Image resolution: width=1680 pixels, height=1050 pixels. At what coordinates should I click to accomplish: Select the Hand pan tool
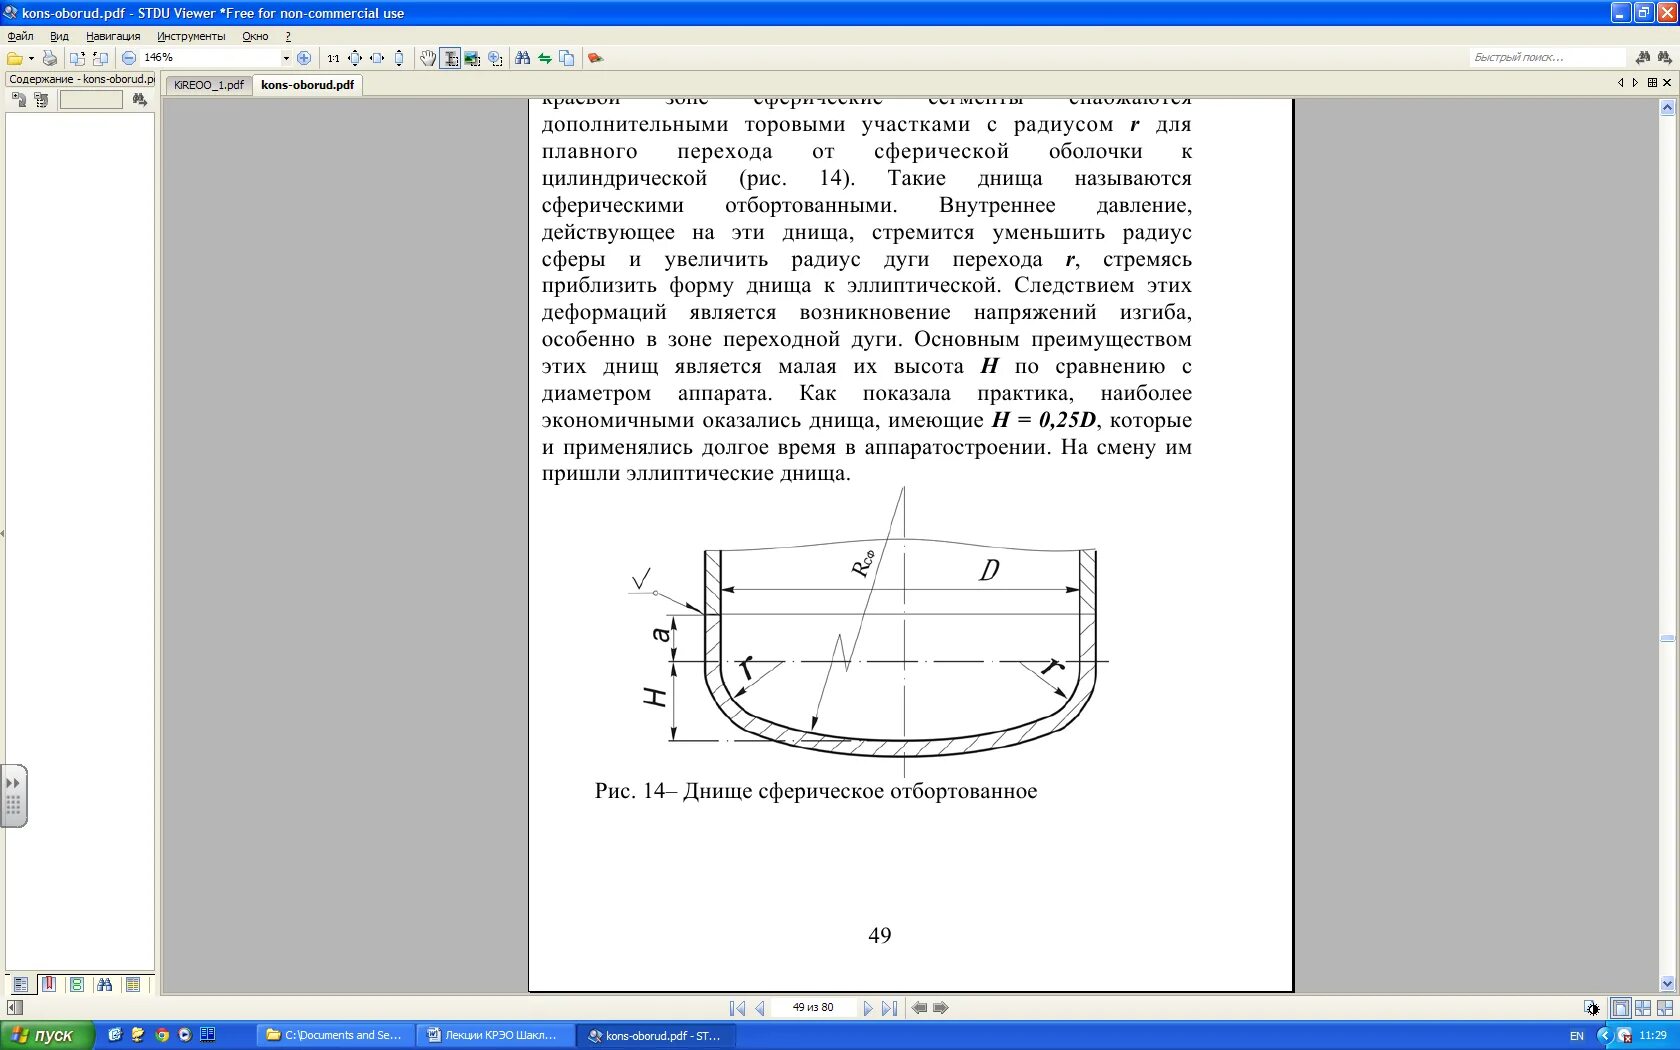coord(428,58)
